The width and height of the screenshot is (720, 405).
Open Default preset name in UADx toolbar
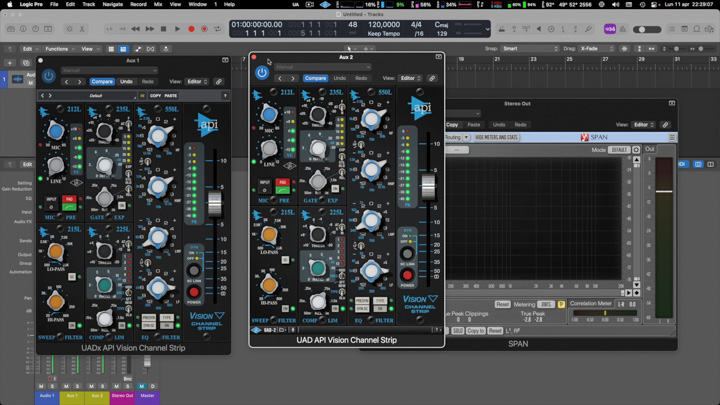click(x=96, y=96)
